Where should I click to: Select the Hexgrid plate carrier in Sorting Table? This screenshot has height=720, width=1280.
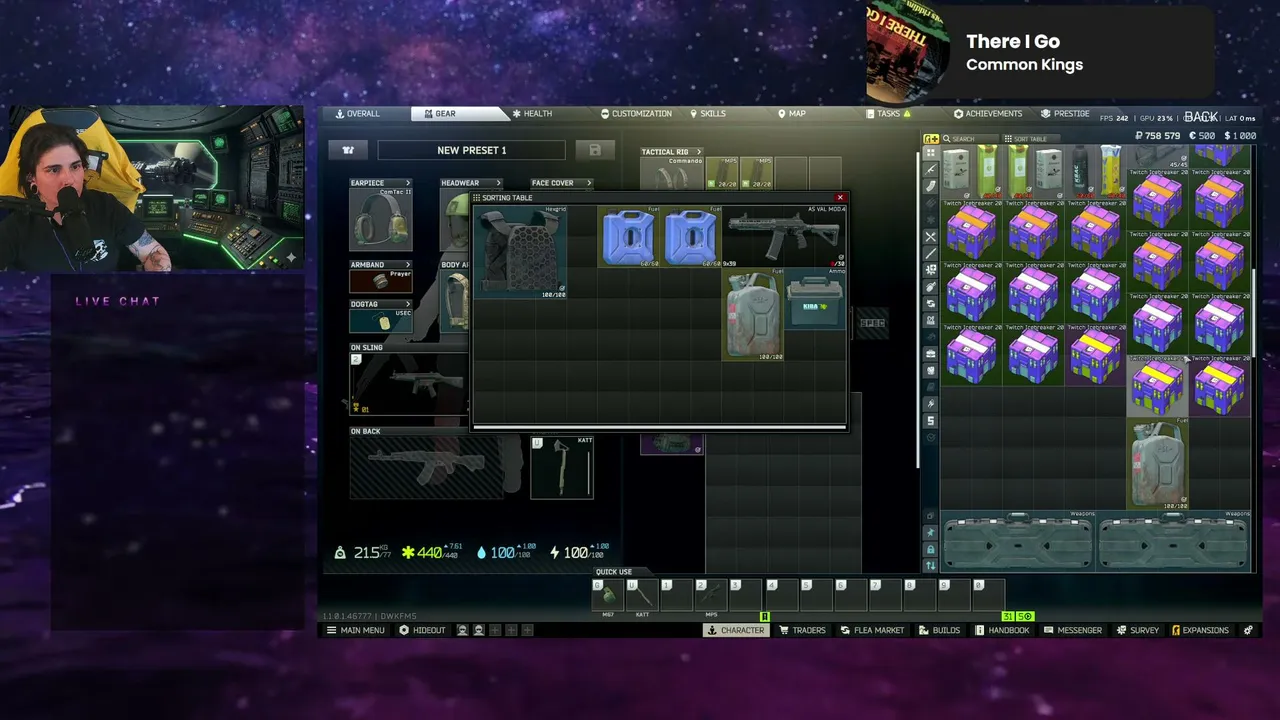tap(521, 252)
